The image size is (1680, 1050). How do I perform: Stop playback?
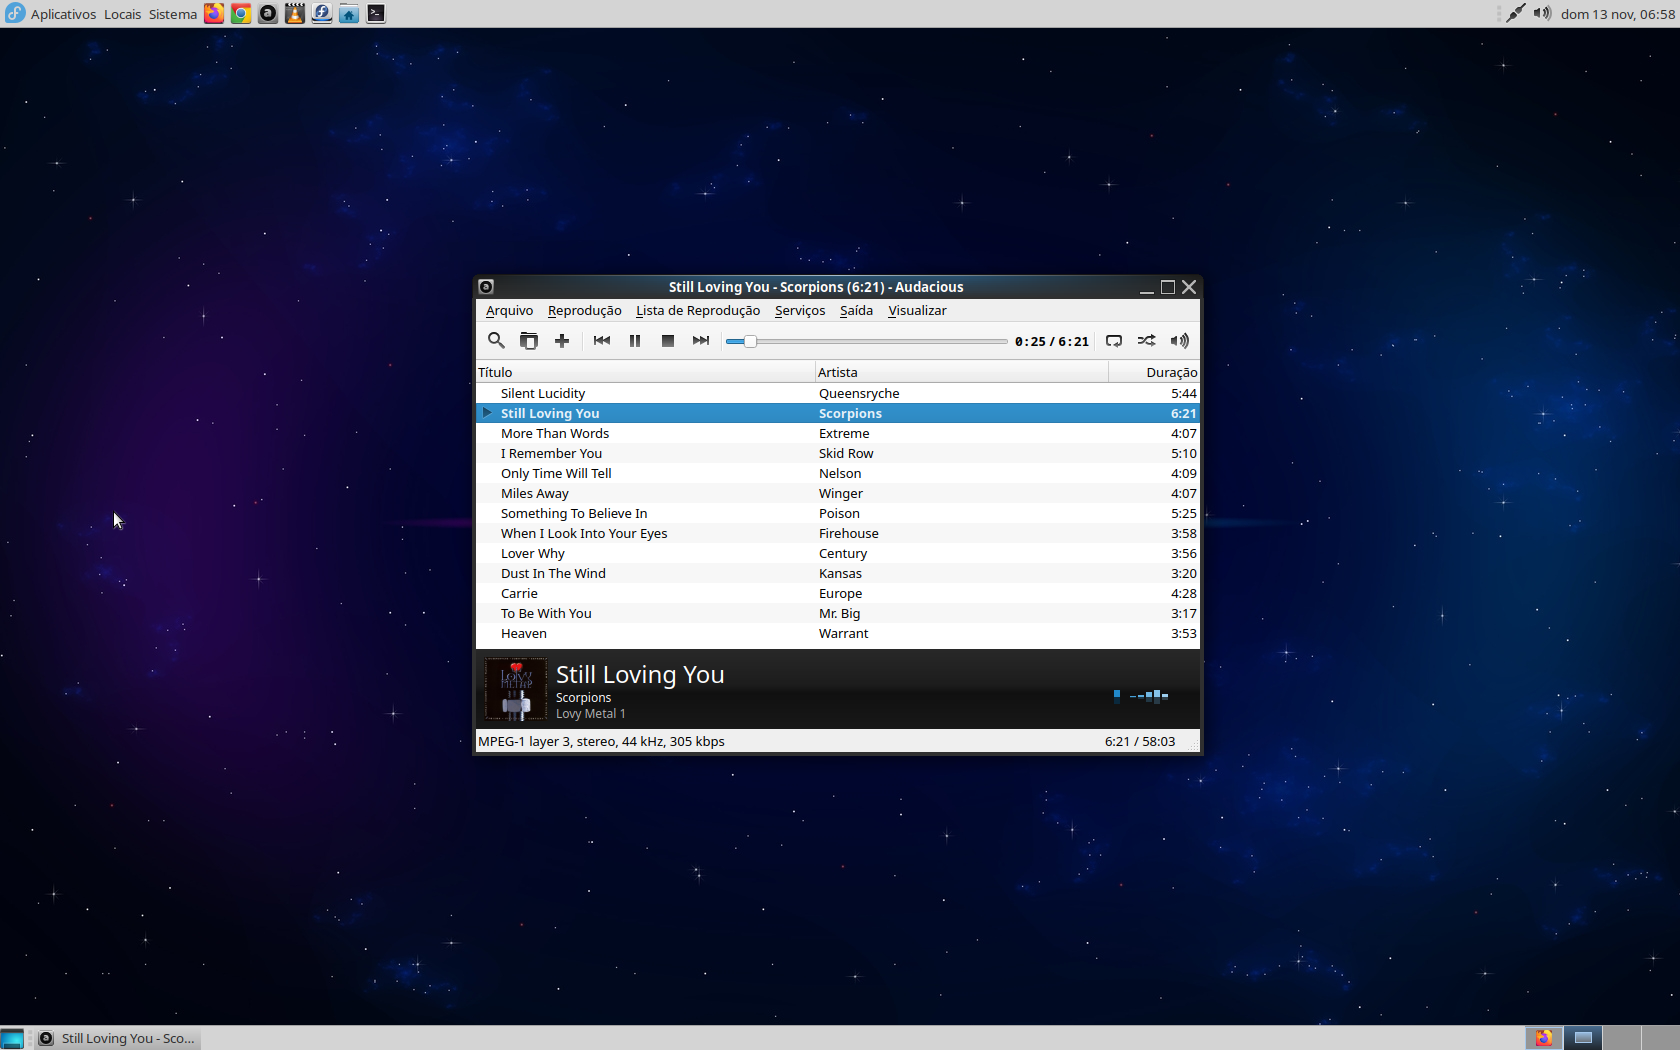[668, 341]
